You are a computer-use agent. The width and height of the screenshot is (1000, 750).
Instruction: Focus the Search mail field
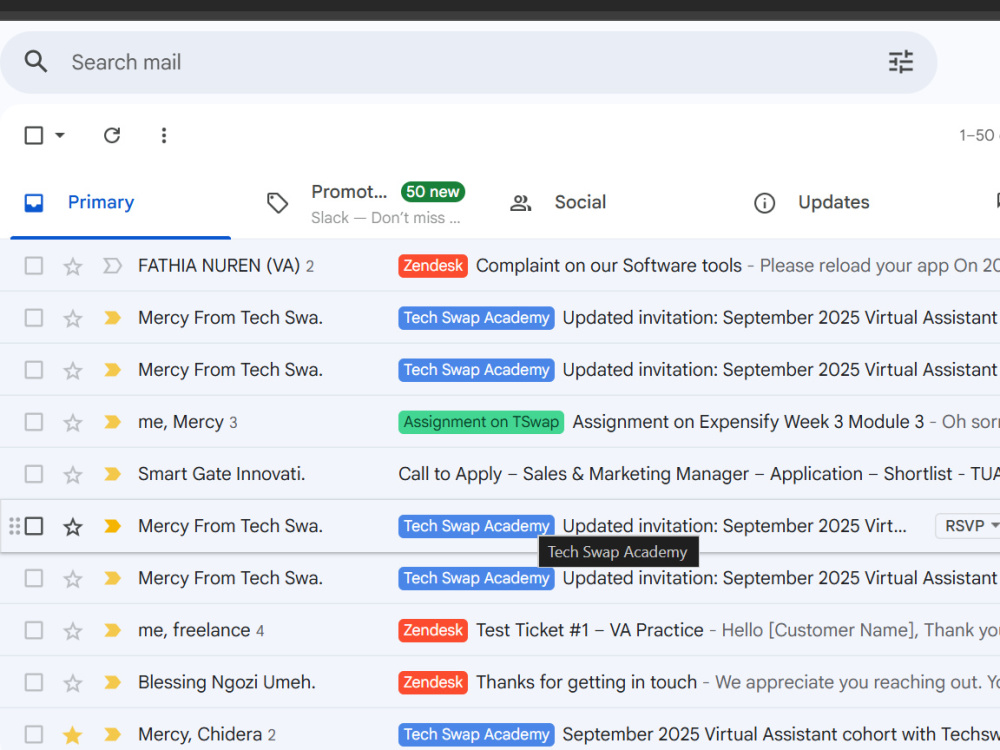coord(469,62)
